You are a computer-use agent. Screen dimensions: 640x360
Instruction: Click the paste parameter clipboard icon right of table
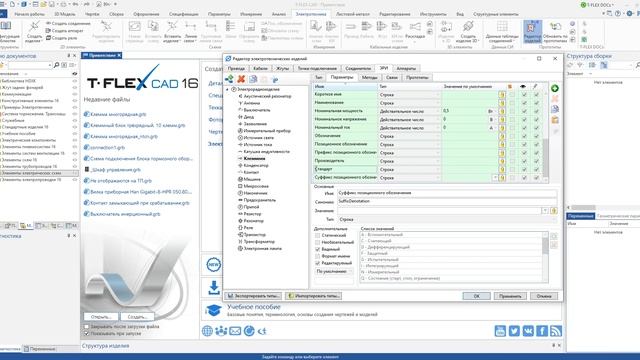coord(555,120)
